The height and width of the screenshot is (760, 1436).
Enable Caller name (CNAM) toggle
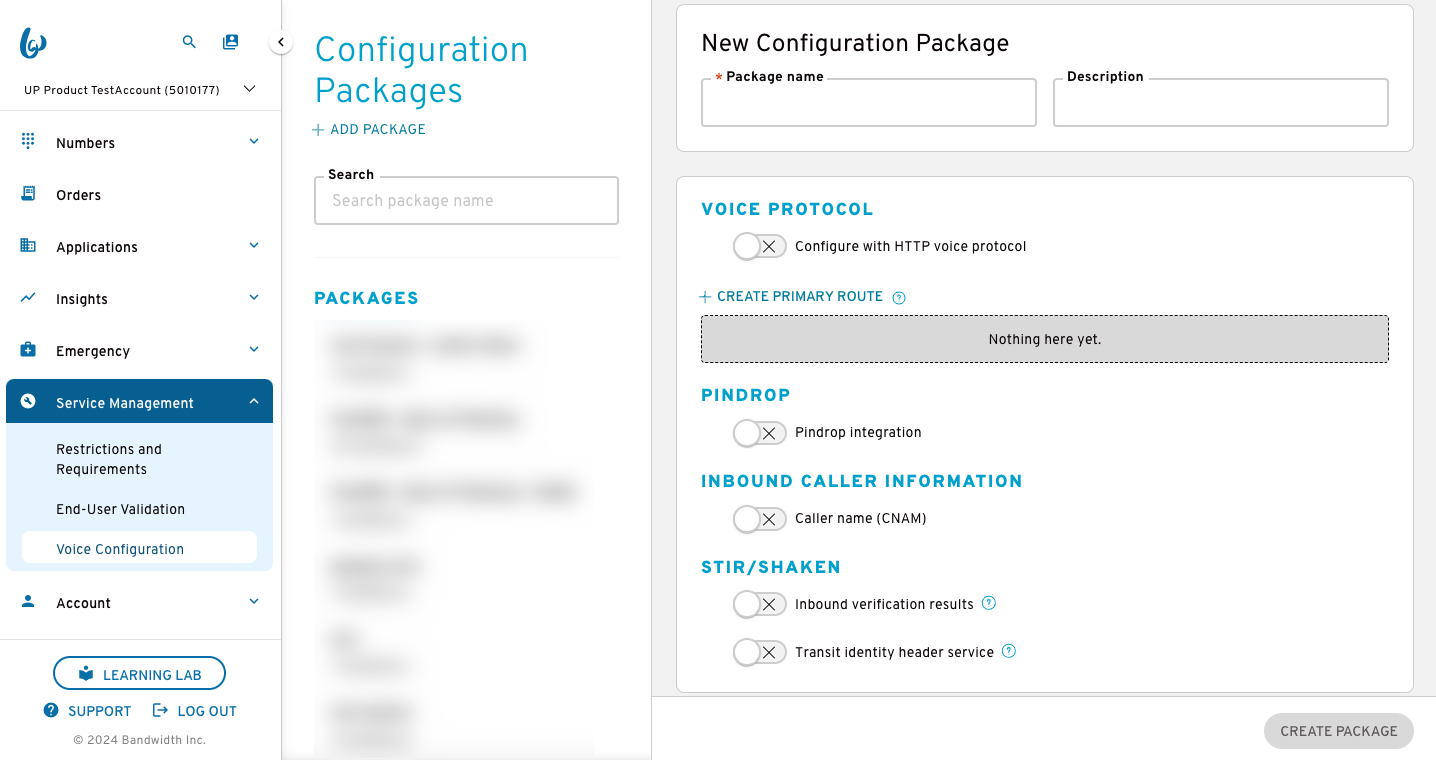(x=760, y=518)
